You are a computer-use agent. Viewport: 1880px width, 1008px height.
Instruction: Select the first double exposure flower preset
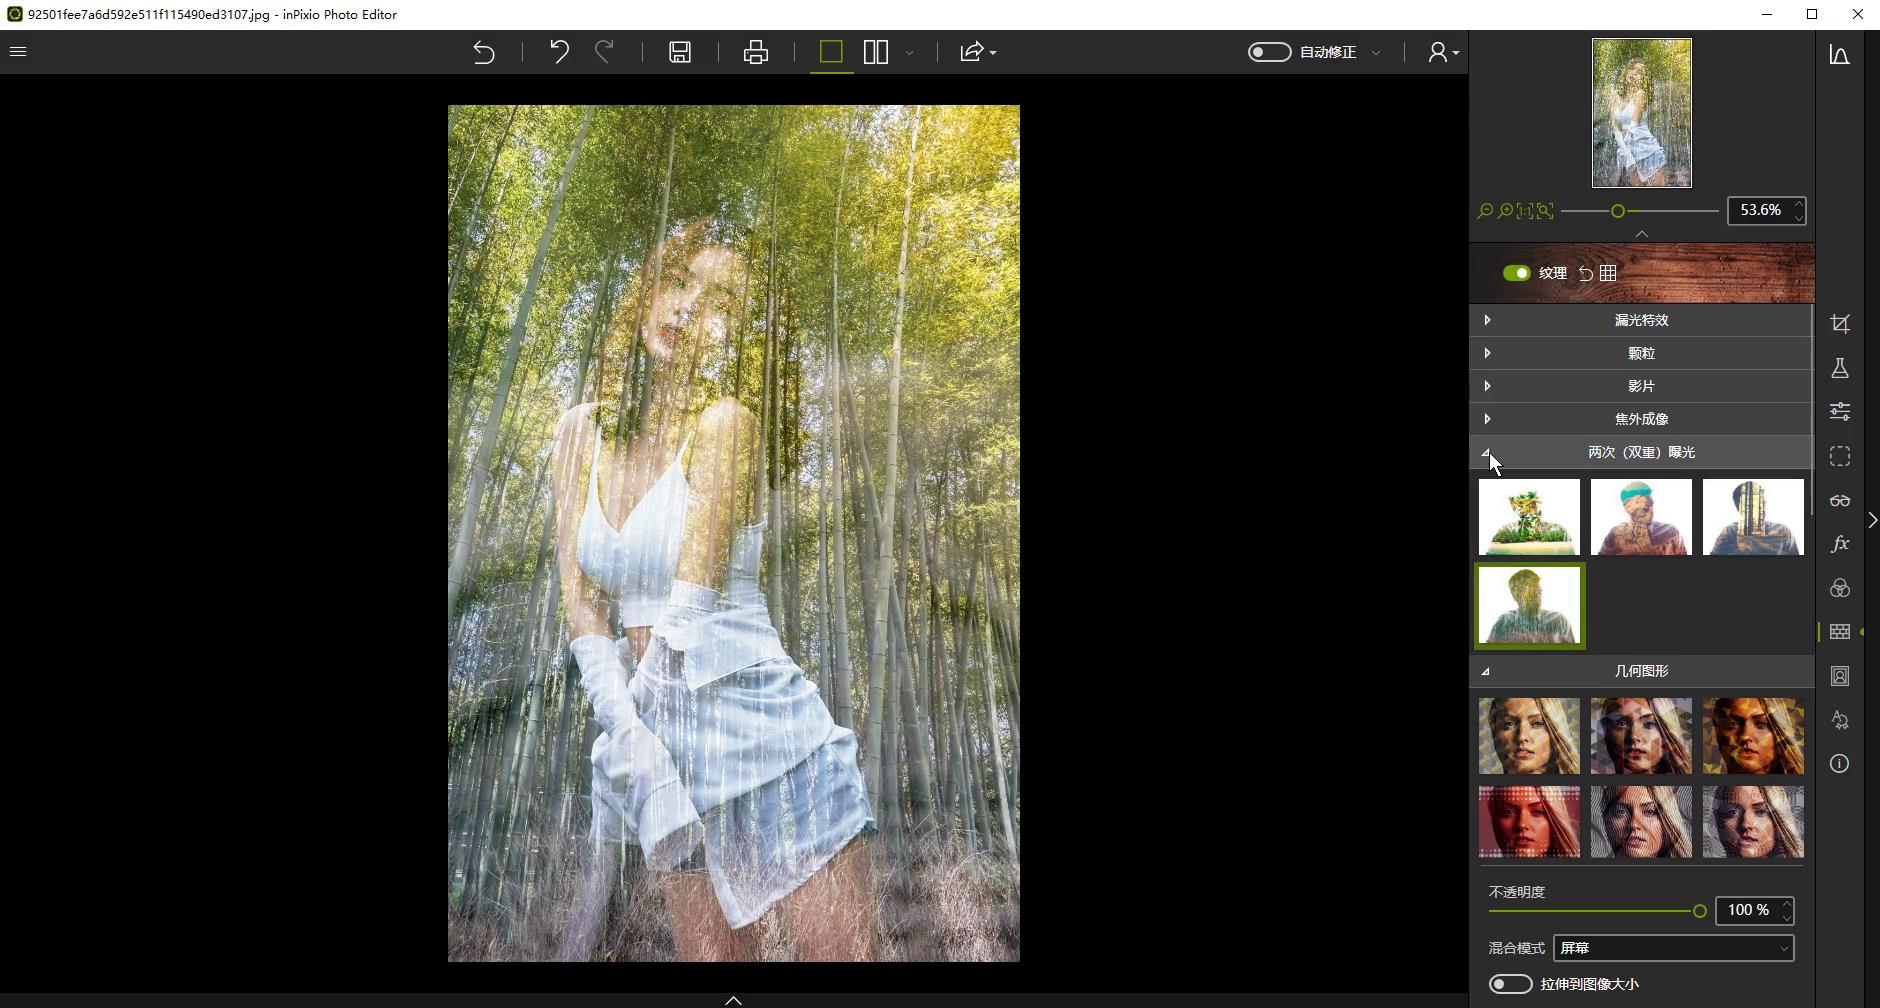pos(1529,517)
